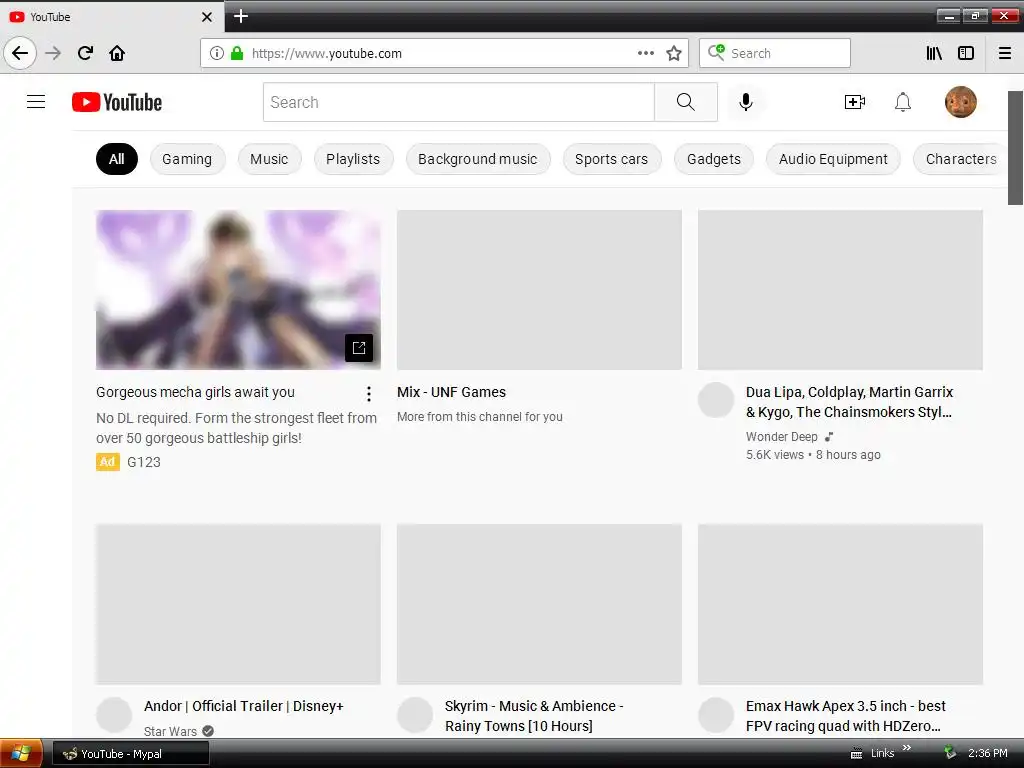The image size is (1024, 768).
Task: Open Dua Lipa, Coldplay video title
Action: (x=850, y=402)
